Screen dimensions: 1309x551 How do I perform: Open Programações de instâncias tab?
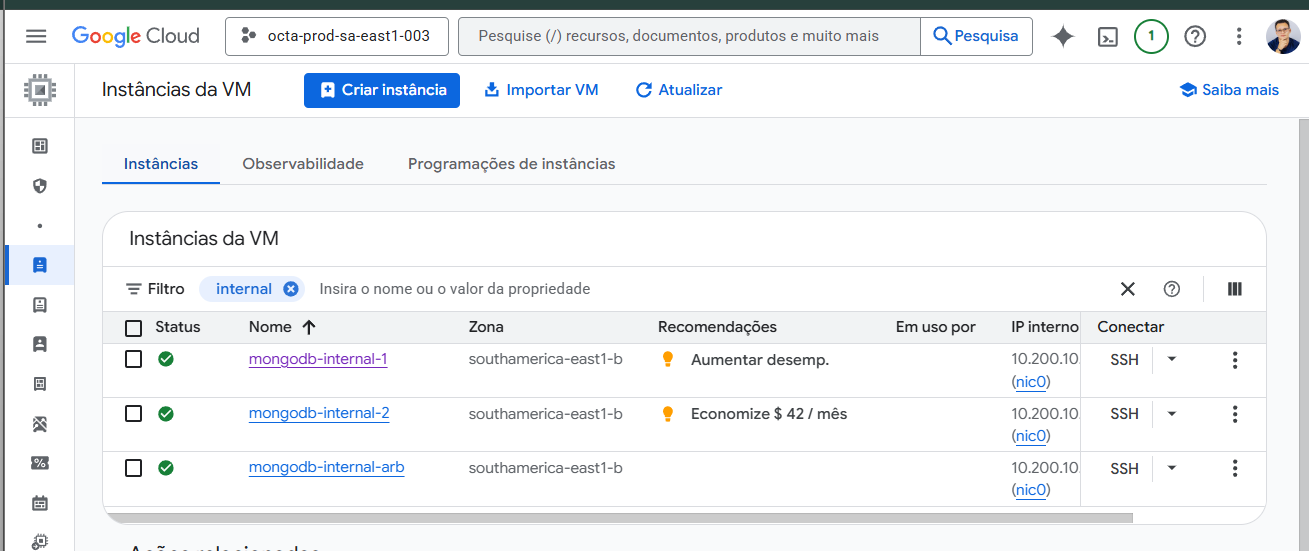511,164
